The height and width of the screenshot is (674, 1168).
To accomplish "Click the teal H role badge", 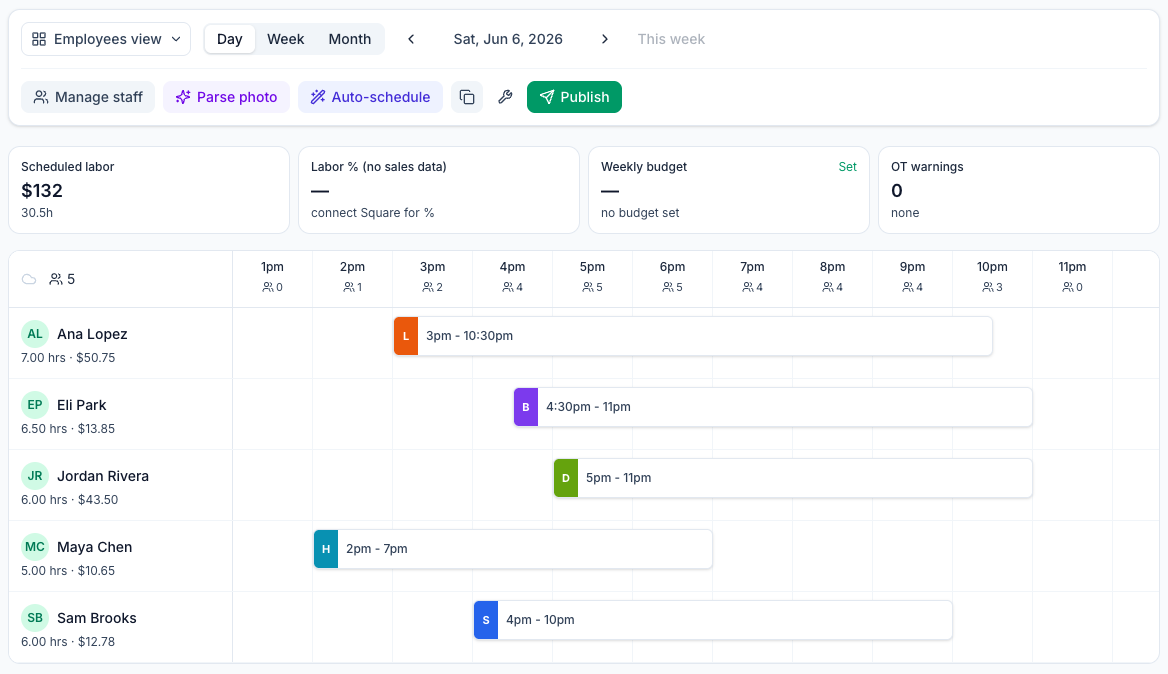I will 326,549.
